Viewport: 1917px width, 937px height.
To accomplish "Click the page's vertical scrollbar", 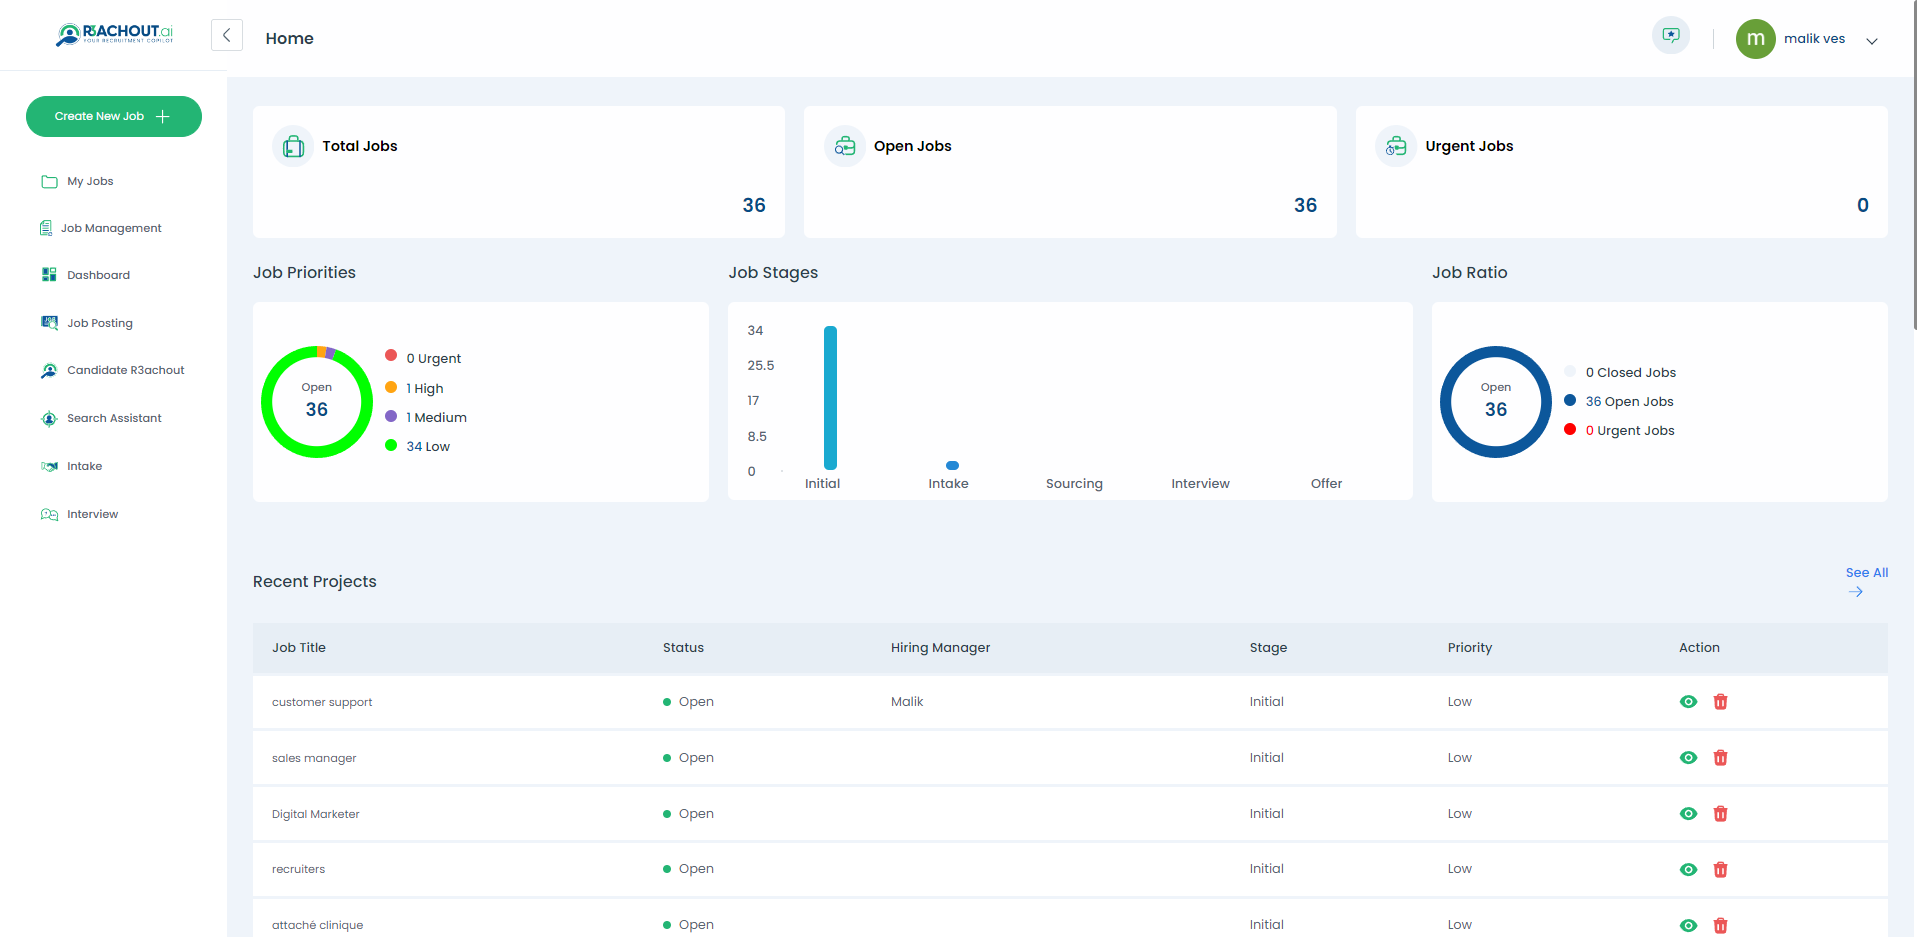I will coord(1914,165).
